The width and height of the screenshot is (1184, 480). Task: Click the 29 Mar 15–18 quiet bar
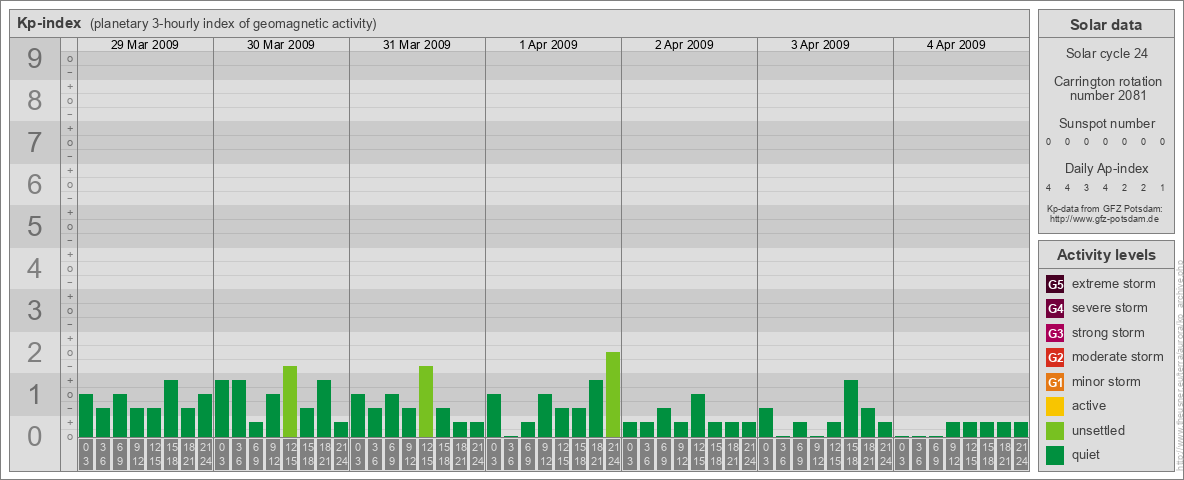pyautogui.click(x=171, y=408)
